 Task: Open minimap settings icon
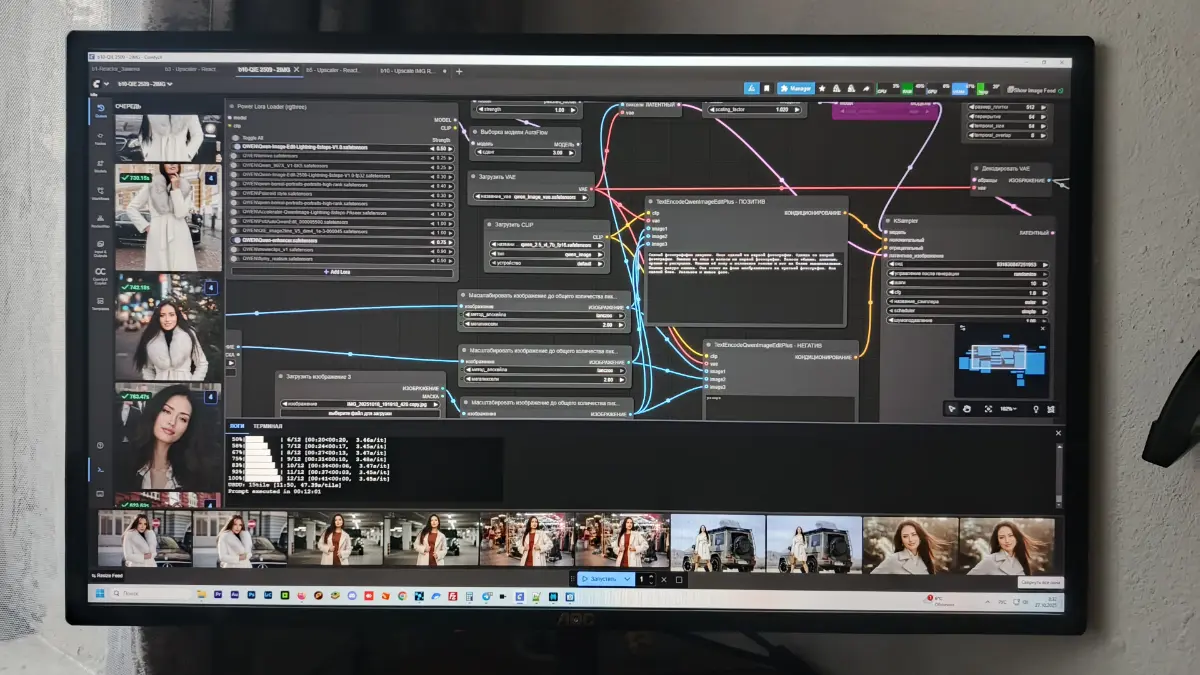click(x=961, y=327)
